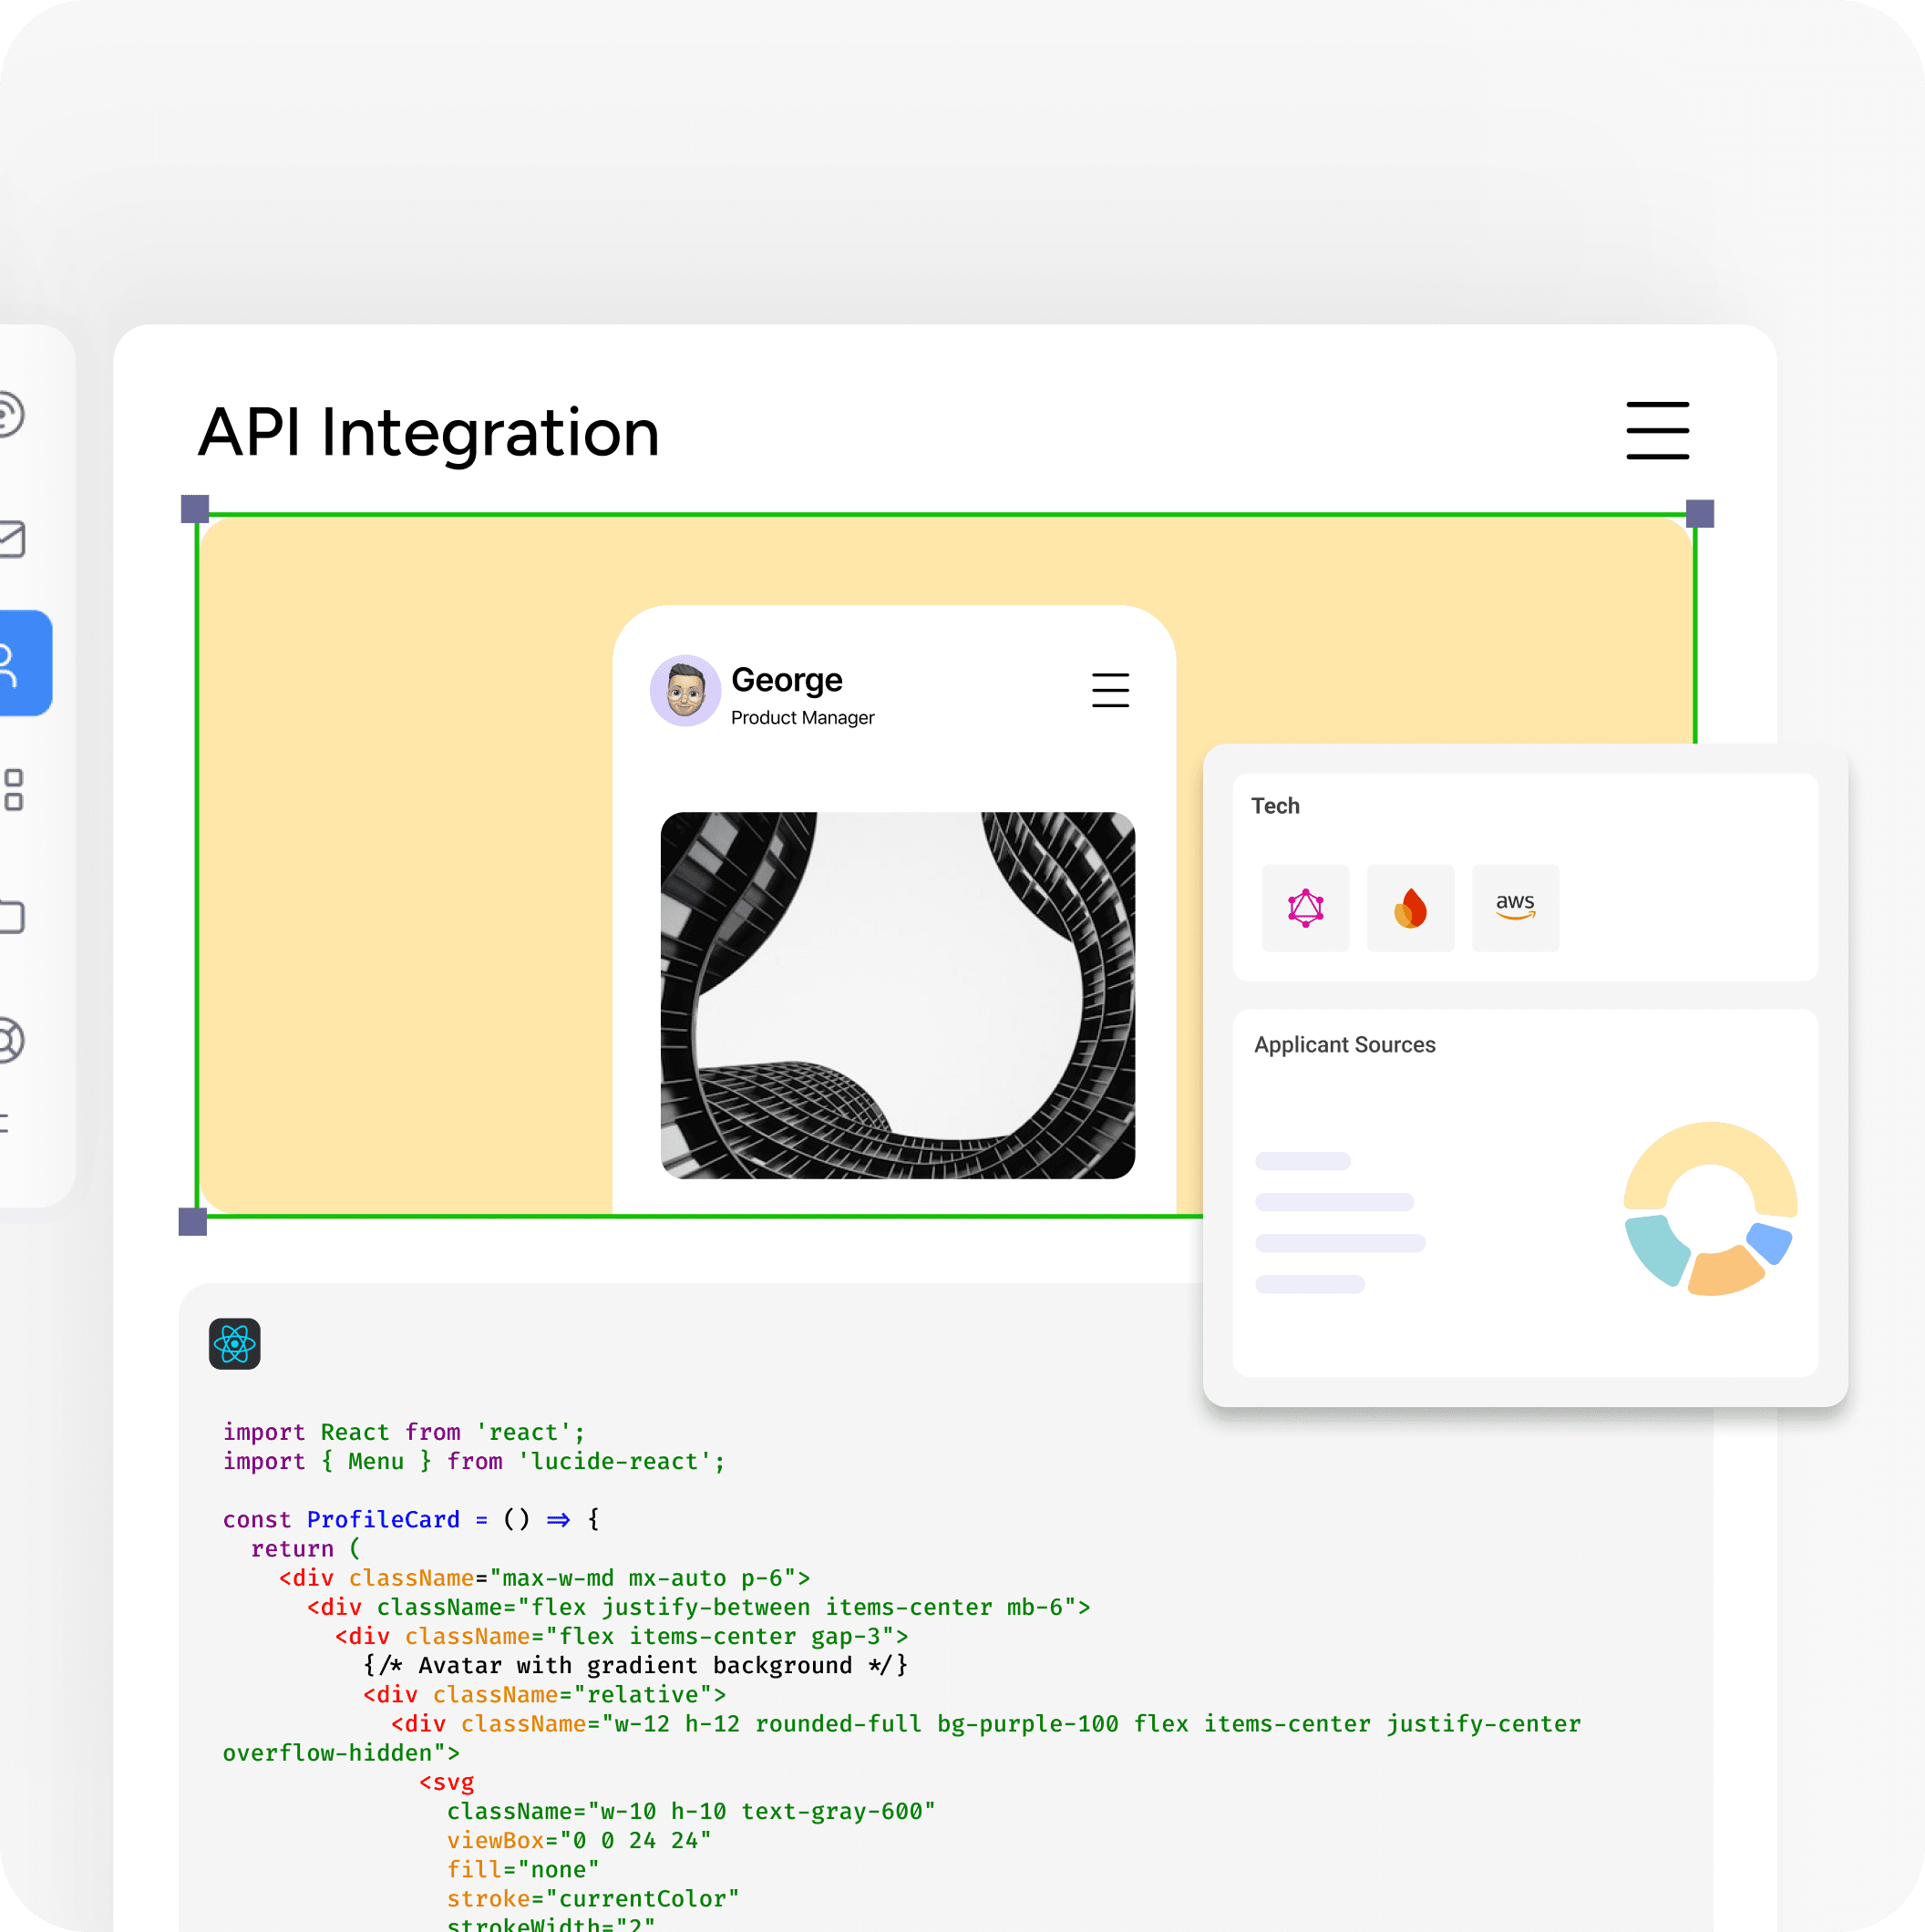Screen dimensions: 1925x1932
Task: Select the GraphQL icon in the Tech panel
Action: tap(1305, 907)
